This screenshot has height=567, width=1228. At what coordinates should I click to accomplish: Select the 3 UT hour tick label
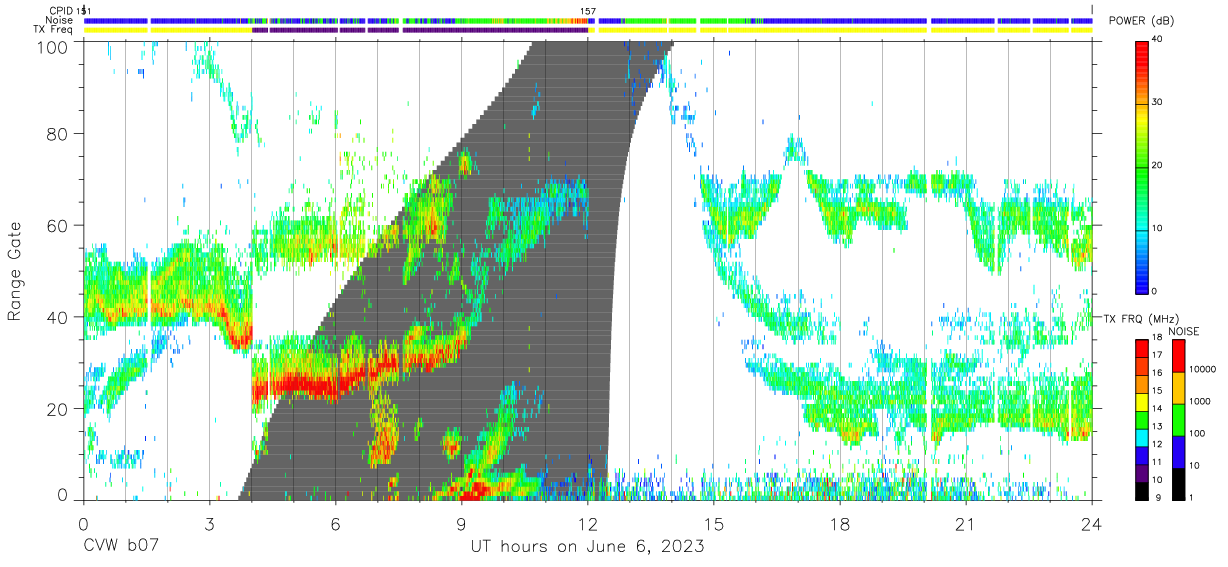209,523
